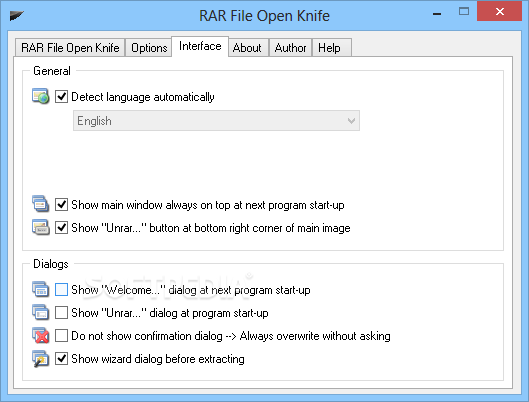Click label "Show "Unrar..." dialog at program start-up"
Screen dimensions: 529x402
170,313
